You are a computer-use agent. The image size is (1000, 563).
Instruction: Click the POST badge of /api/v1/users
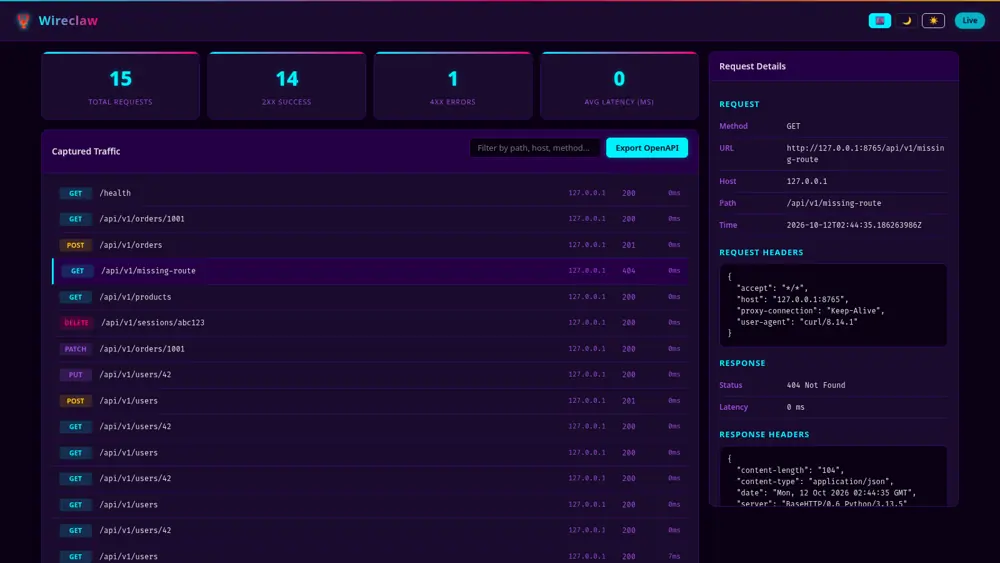[75, 401]
